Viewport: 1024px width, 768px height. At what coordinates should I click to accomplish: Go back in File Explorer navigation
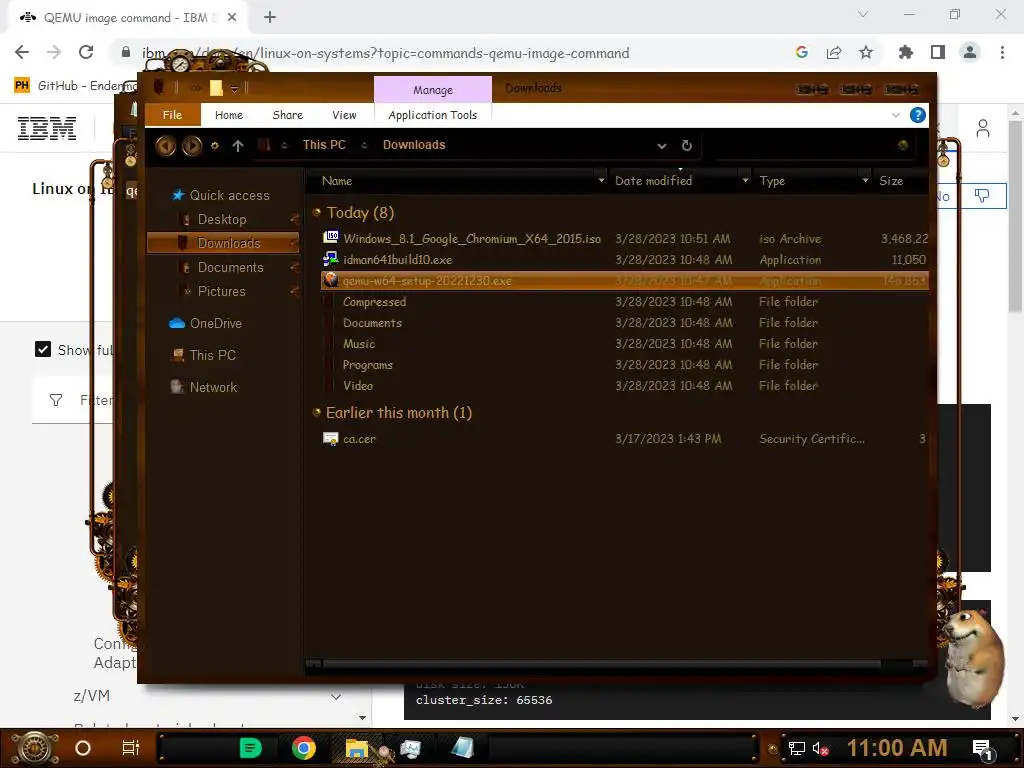click(165, 145)
